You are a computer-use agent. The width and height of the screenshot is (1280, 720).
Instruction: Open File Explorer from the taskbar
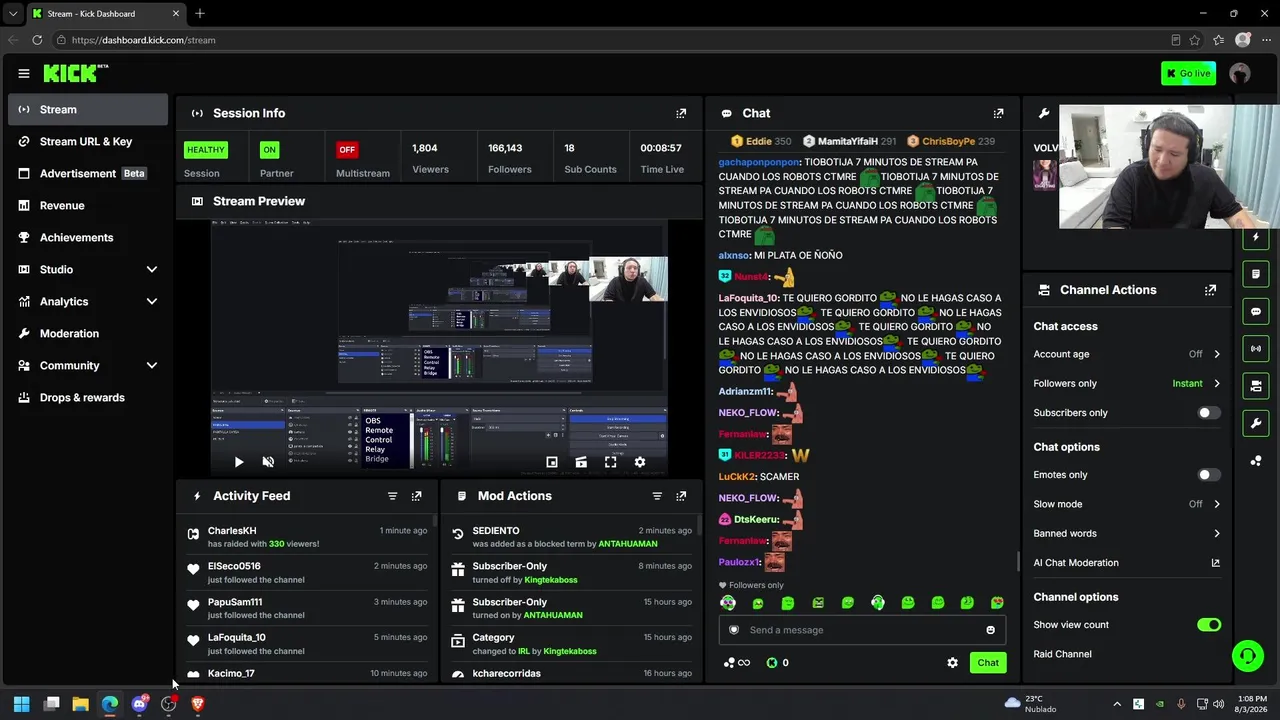coord(80,704)
